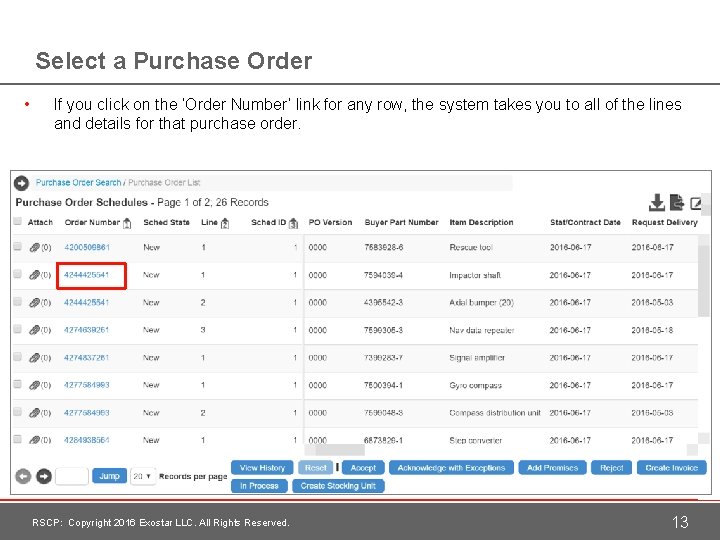The image size is (720, 540).
Task: Click the In Process button
Action: coord(259,486)
